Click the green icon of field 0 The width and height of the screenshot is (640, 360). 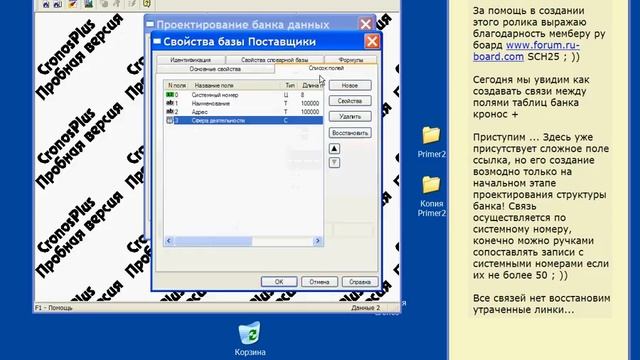(170, 95)
